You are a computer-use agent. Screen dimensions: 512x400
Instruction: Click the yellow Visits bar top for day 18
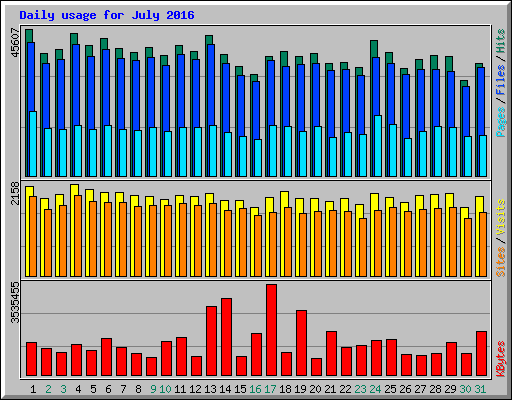coord(284,199)
